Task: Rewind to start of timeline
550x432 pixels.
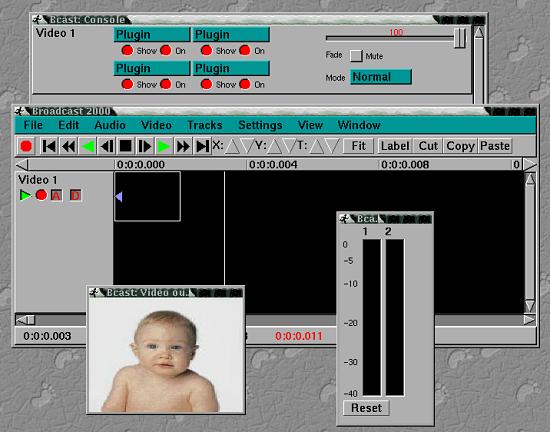Action: pos(49,146)
